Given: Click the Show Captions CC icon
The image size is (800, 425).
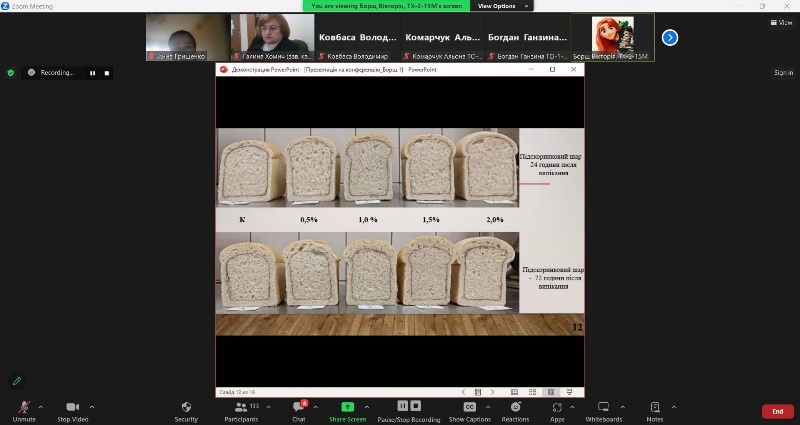Looking at the screenshot, I should (469, 407).
